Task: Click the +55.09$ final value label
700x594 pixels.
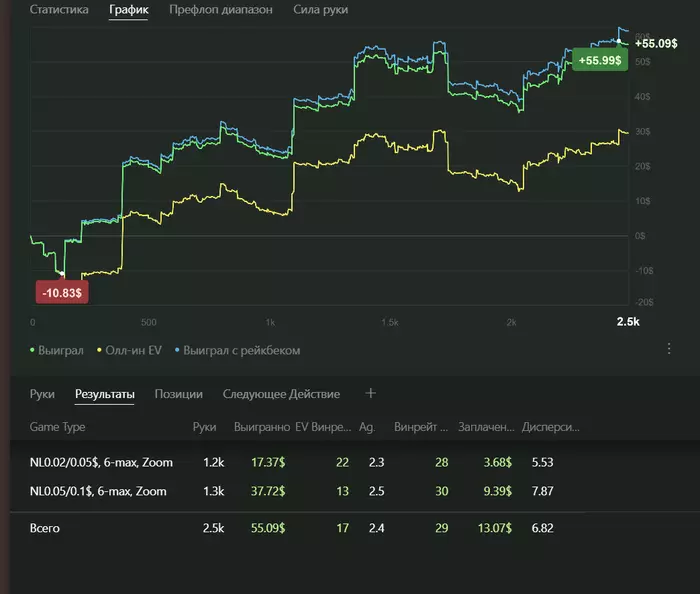Action: 656,43
